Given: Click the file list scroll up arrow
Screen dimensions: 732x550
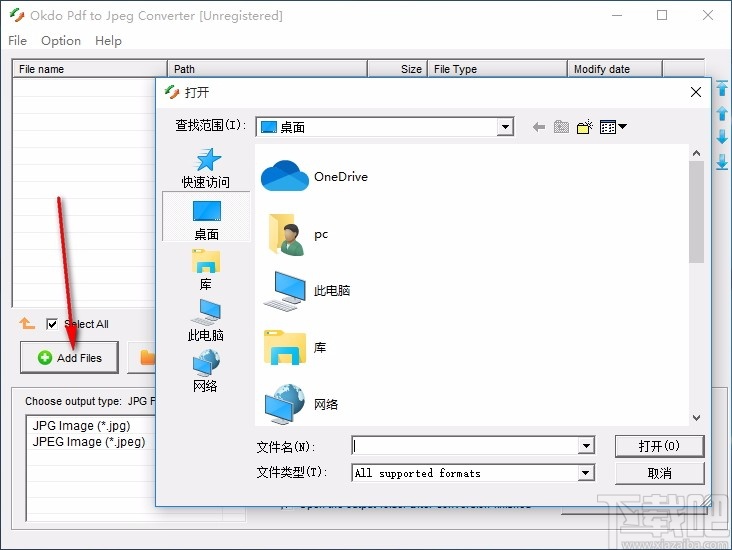Looking at the screenshot, I should coord(696,153).
